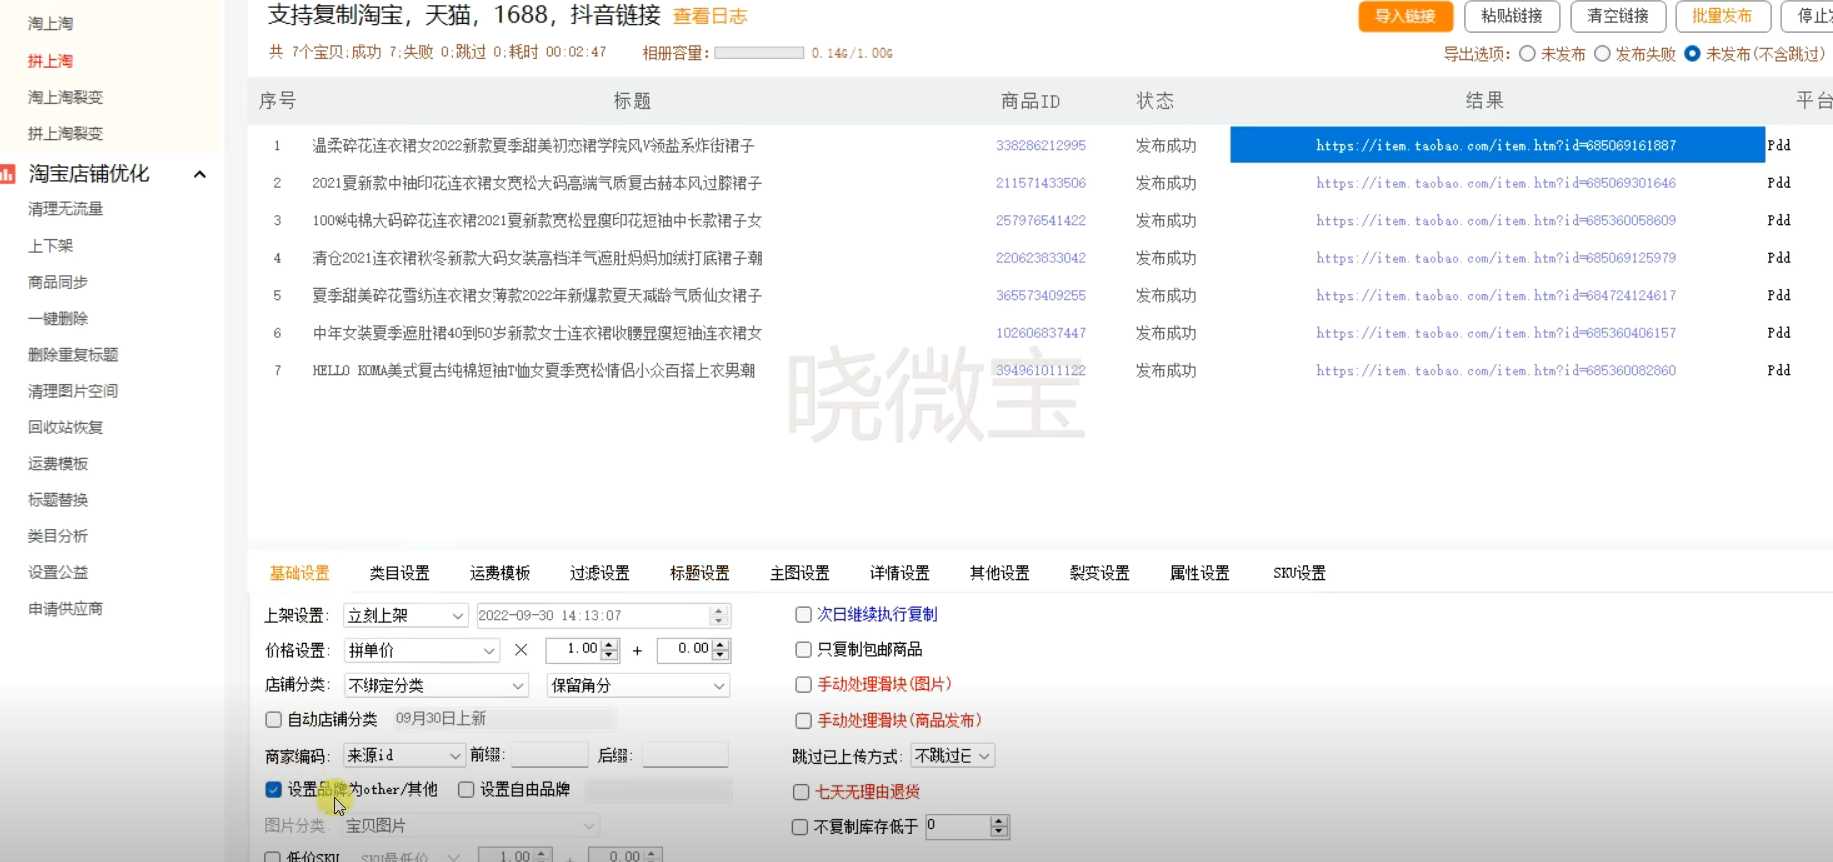Image resolution: width=1833 pixels, height=862 pixels.
Task: Click the 淘宝店铺优化 sidebar icon
Action: 7,174
